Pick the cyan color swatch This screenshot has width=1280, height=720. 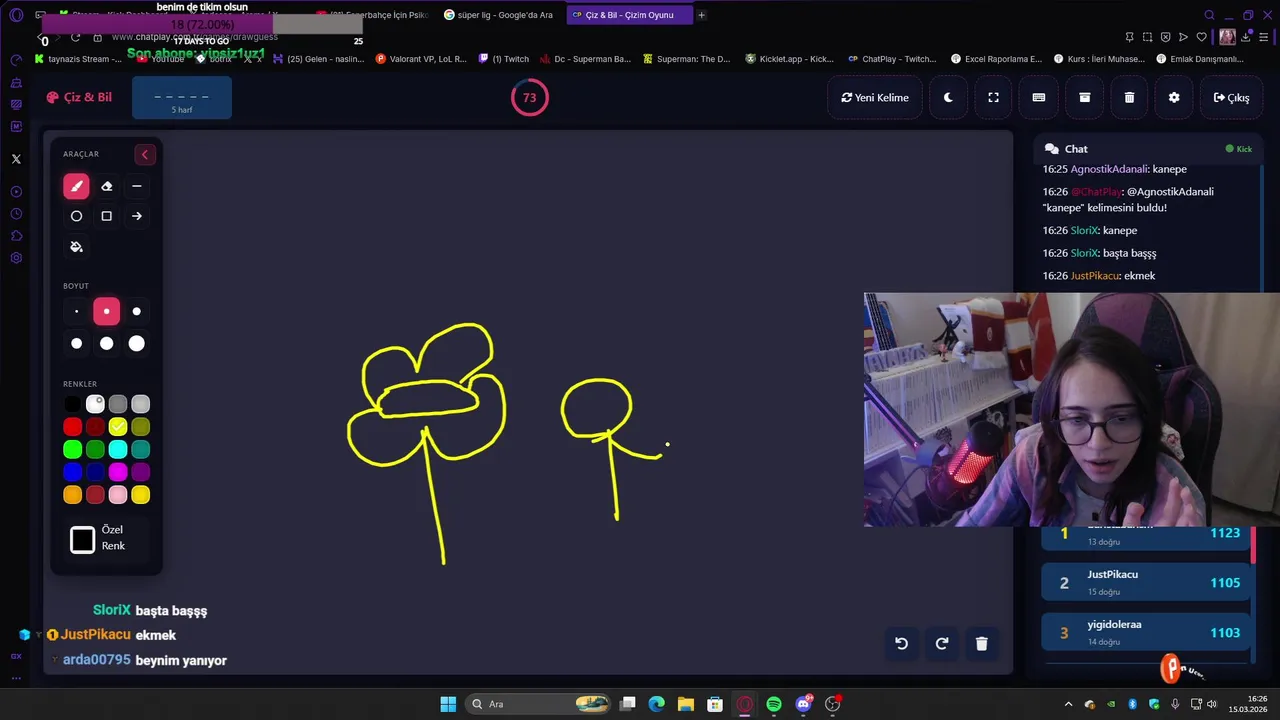click(118, 450)
